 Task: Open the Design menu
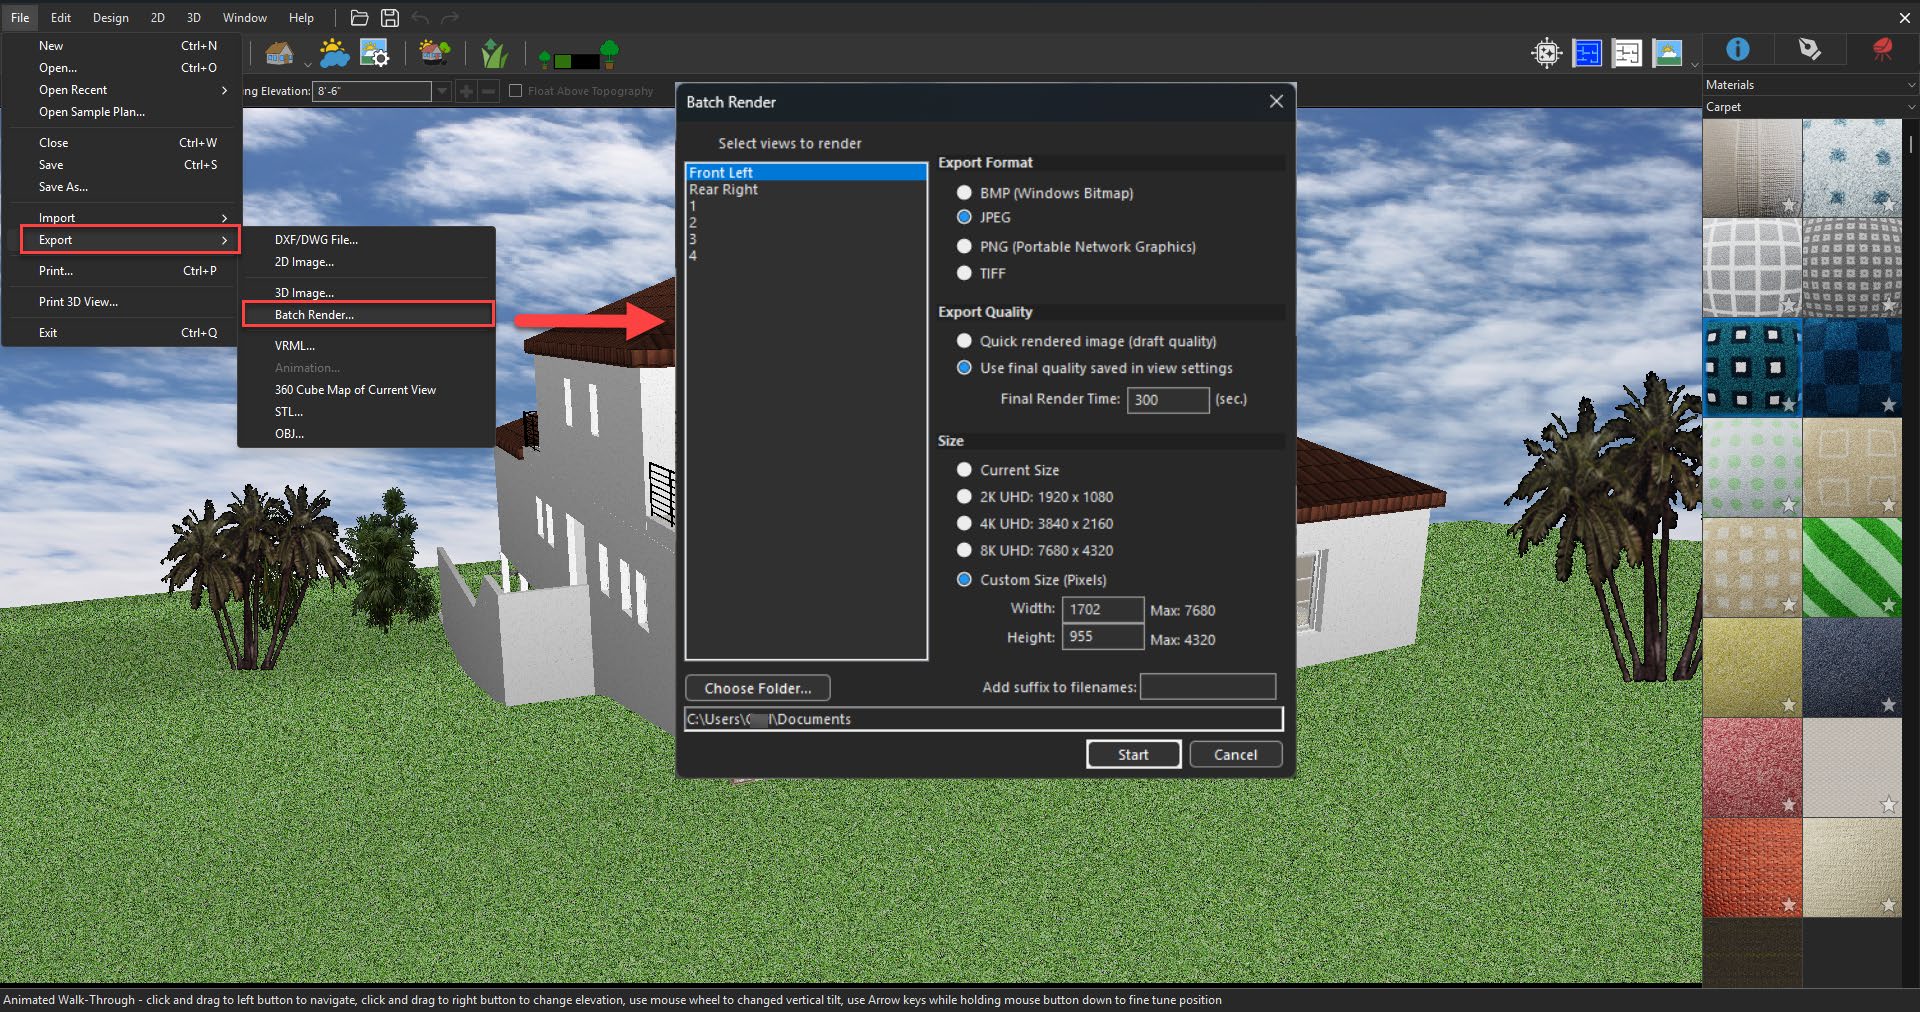[110, 18]
